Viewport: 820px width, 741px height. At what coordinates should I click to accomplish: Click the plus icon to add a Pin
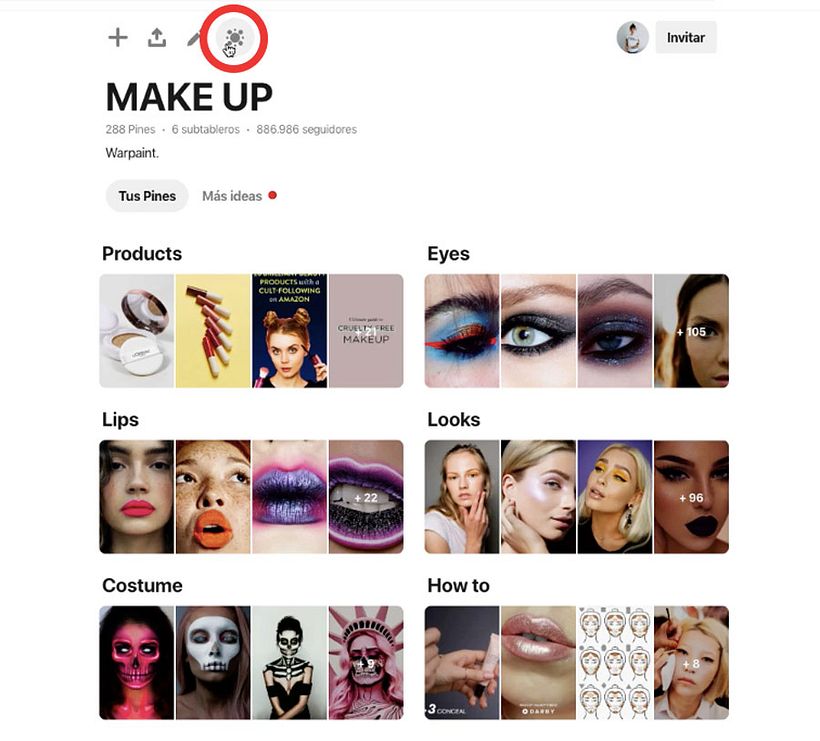pos(118,38)
